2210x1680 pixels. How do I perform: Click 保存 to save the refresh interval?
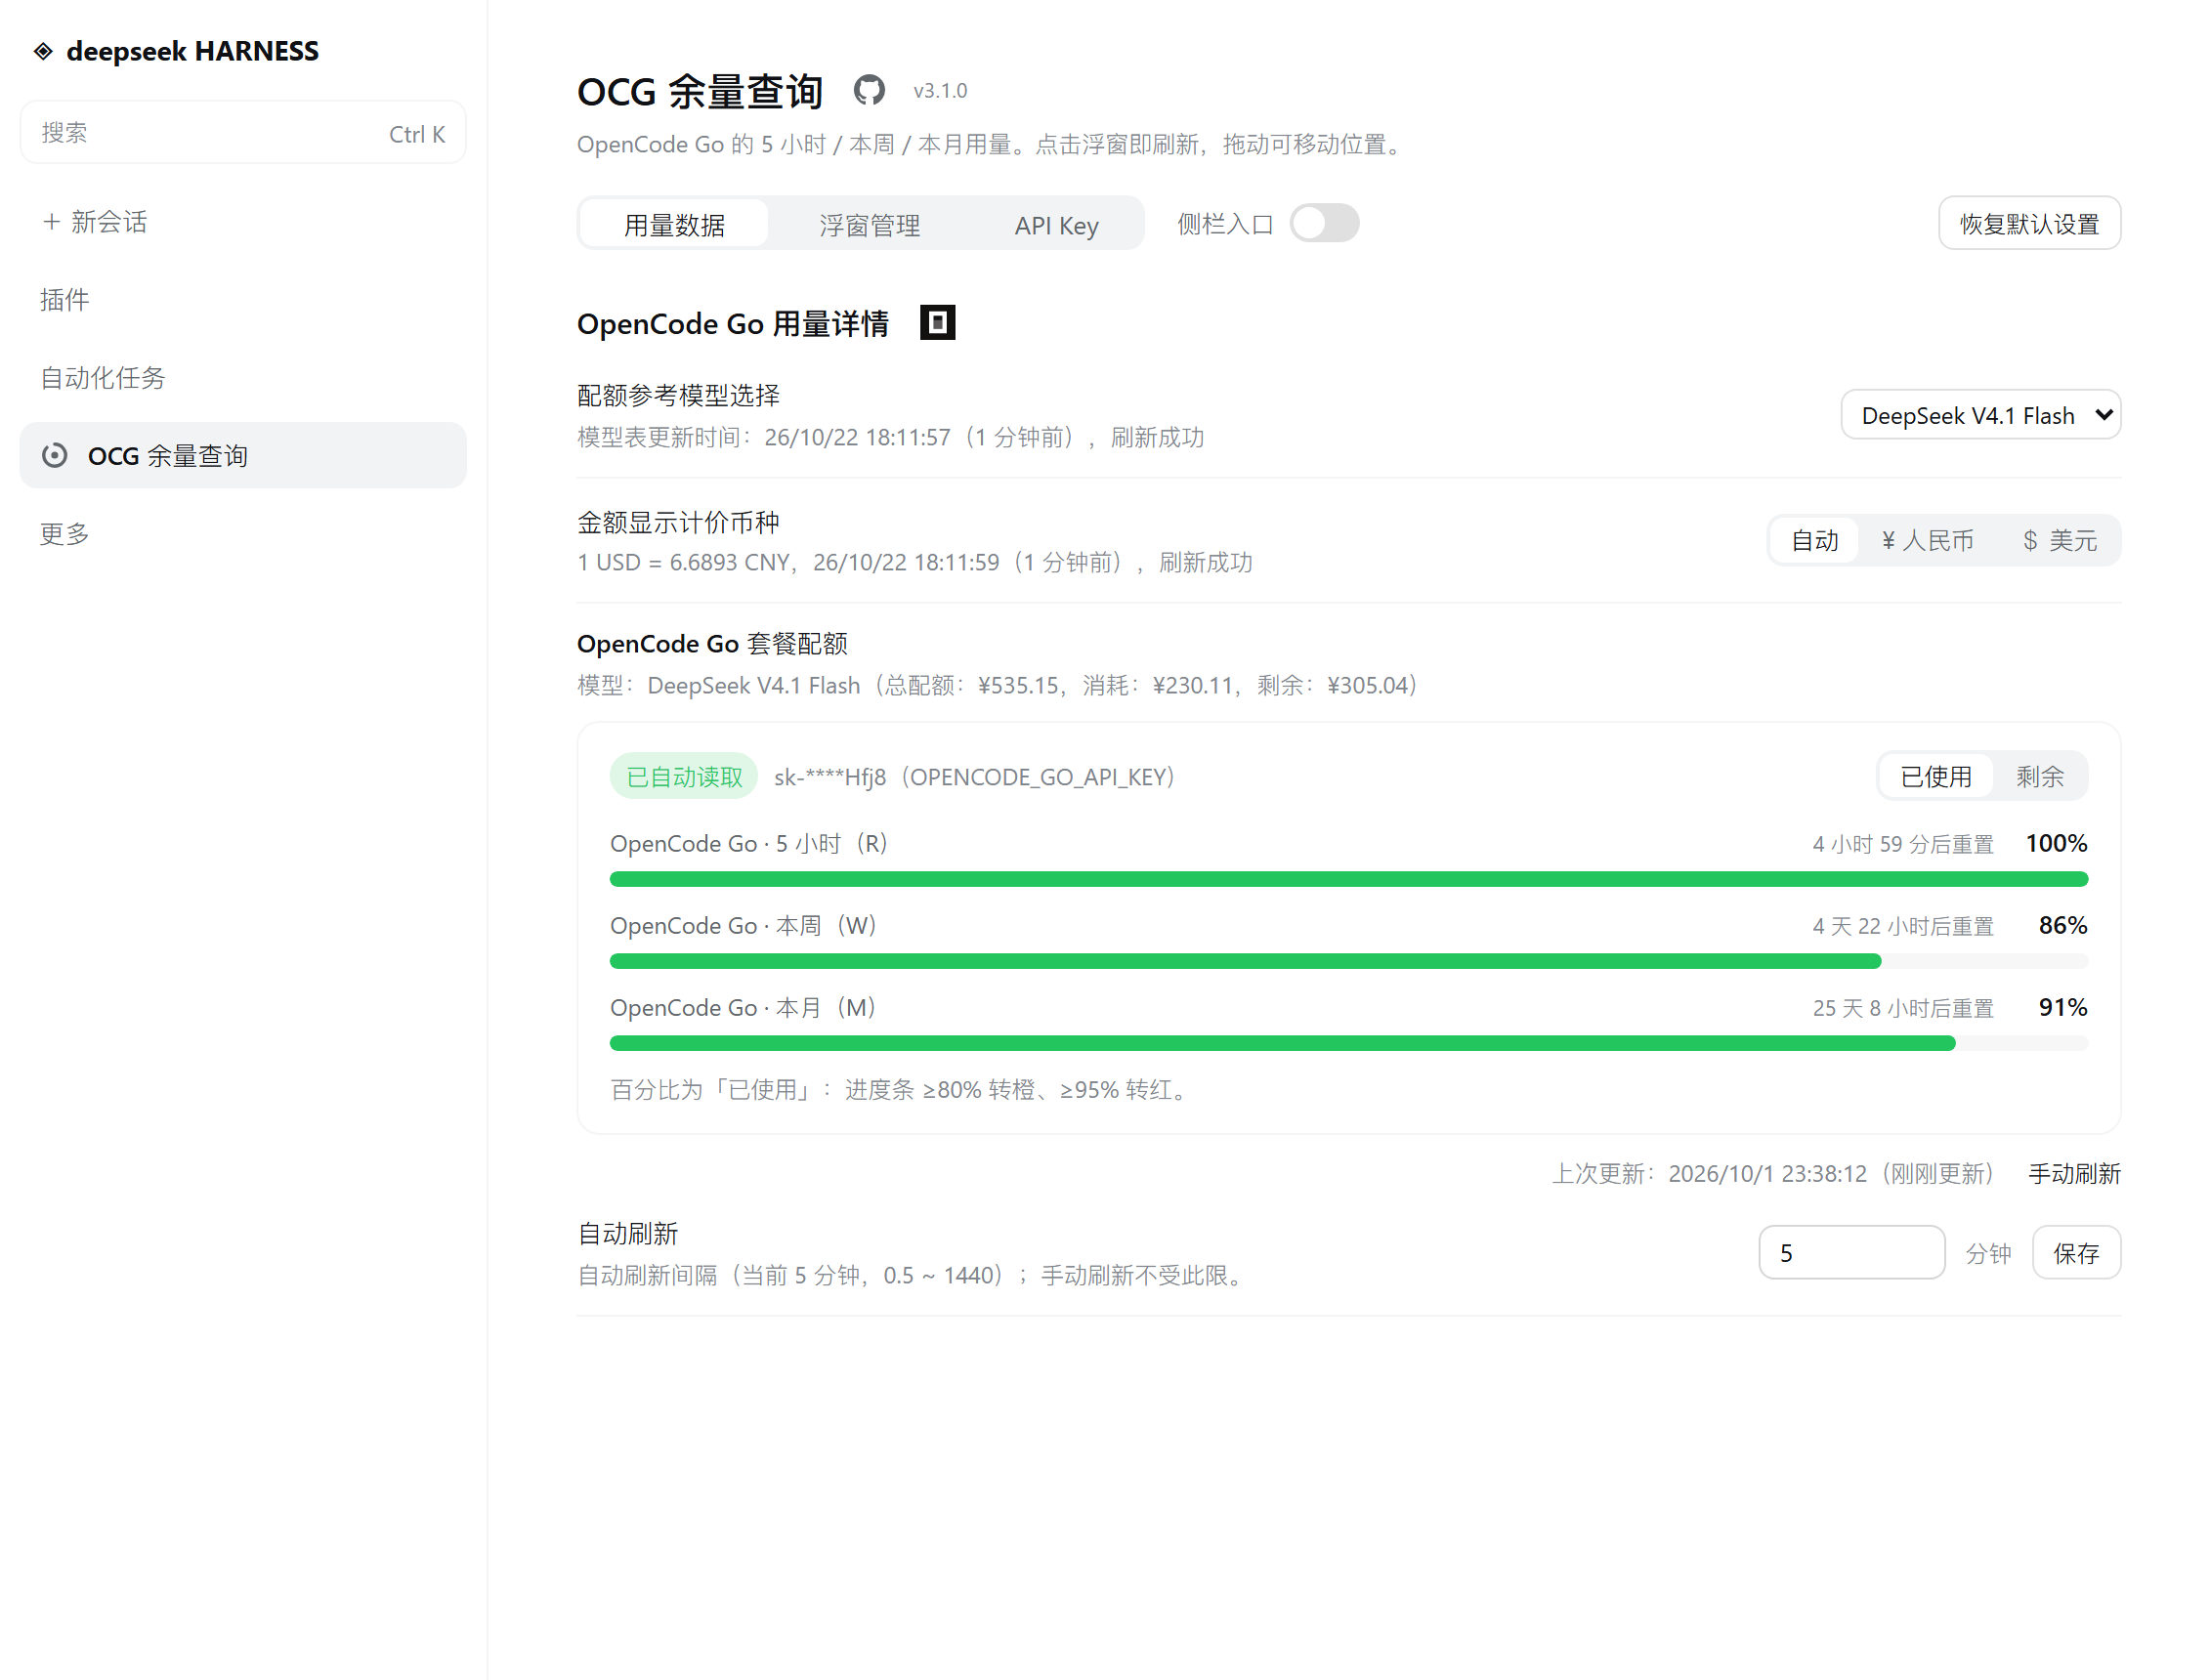point(2076,1253)
